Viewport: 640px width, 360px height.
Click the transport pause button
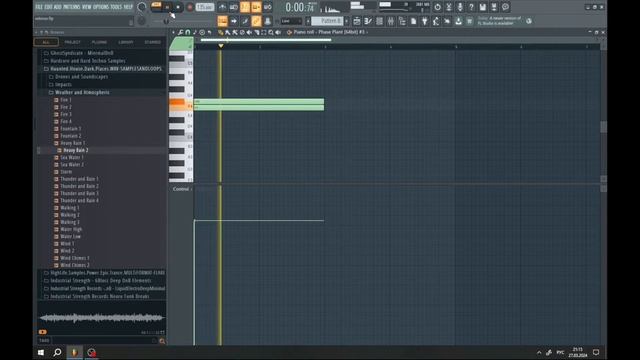pyautogui.click(x=167, y=7)
